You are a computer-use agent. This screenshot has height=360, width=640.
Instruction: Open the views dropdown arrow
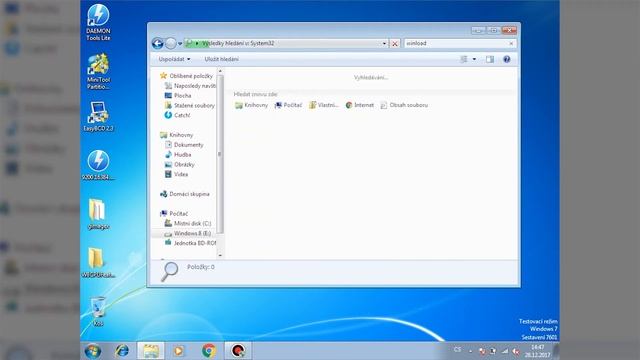click(x=474, y=59)
